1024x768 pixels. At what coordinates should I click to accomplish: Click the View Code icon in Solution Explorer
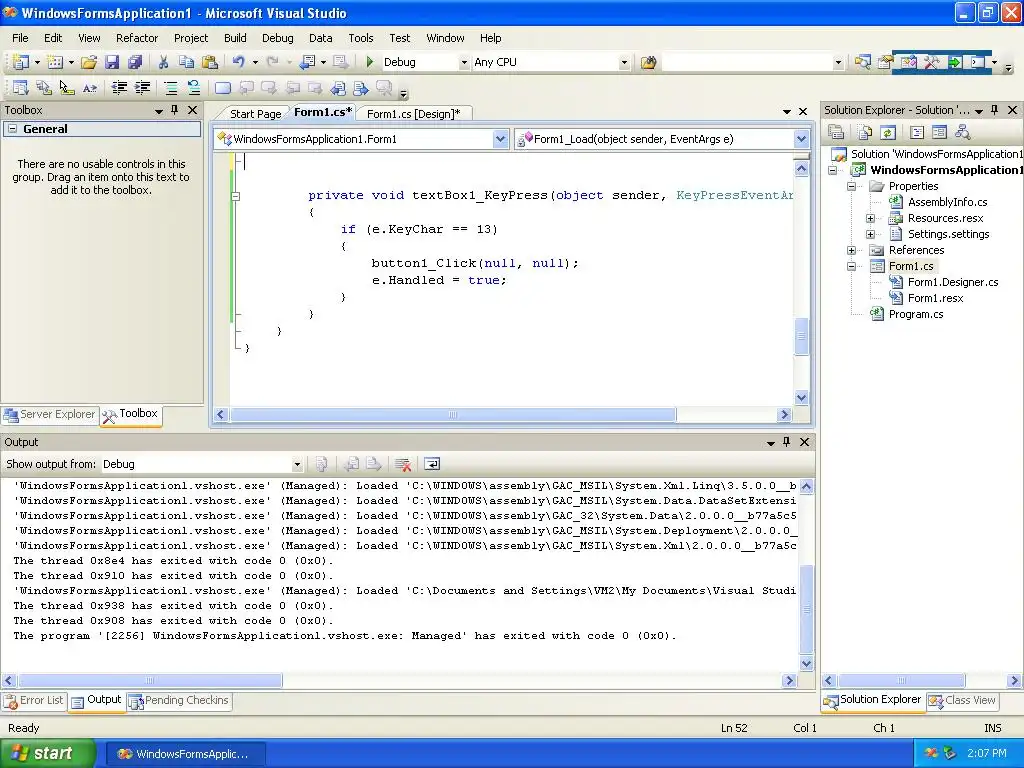click(x=917, y=133)
